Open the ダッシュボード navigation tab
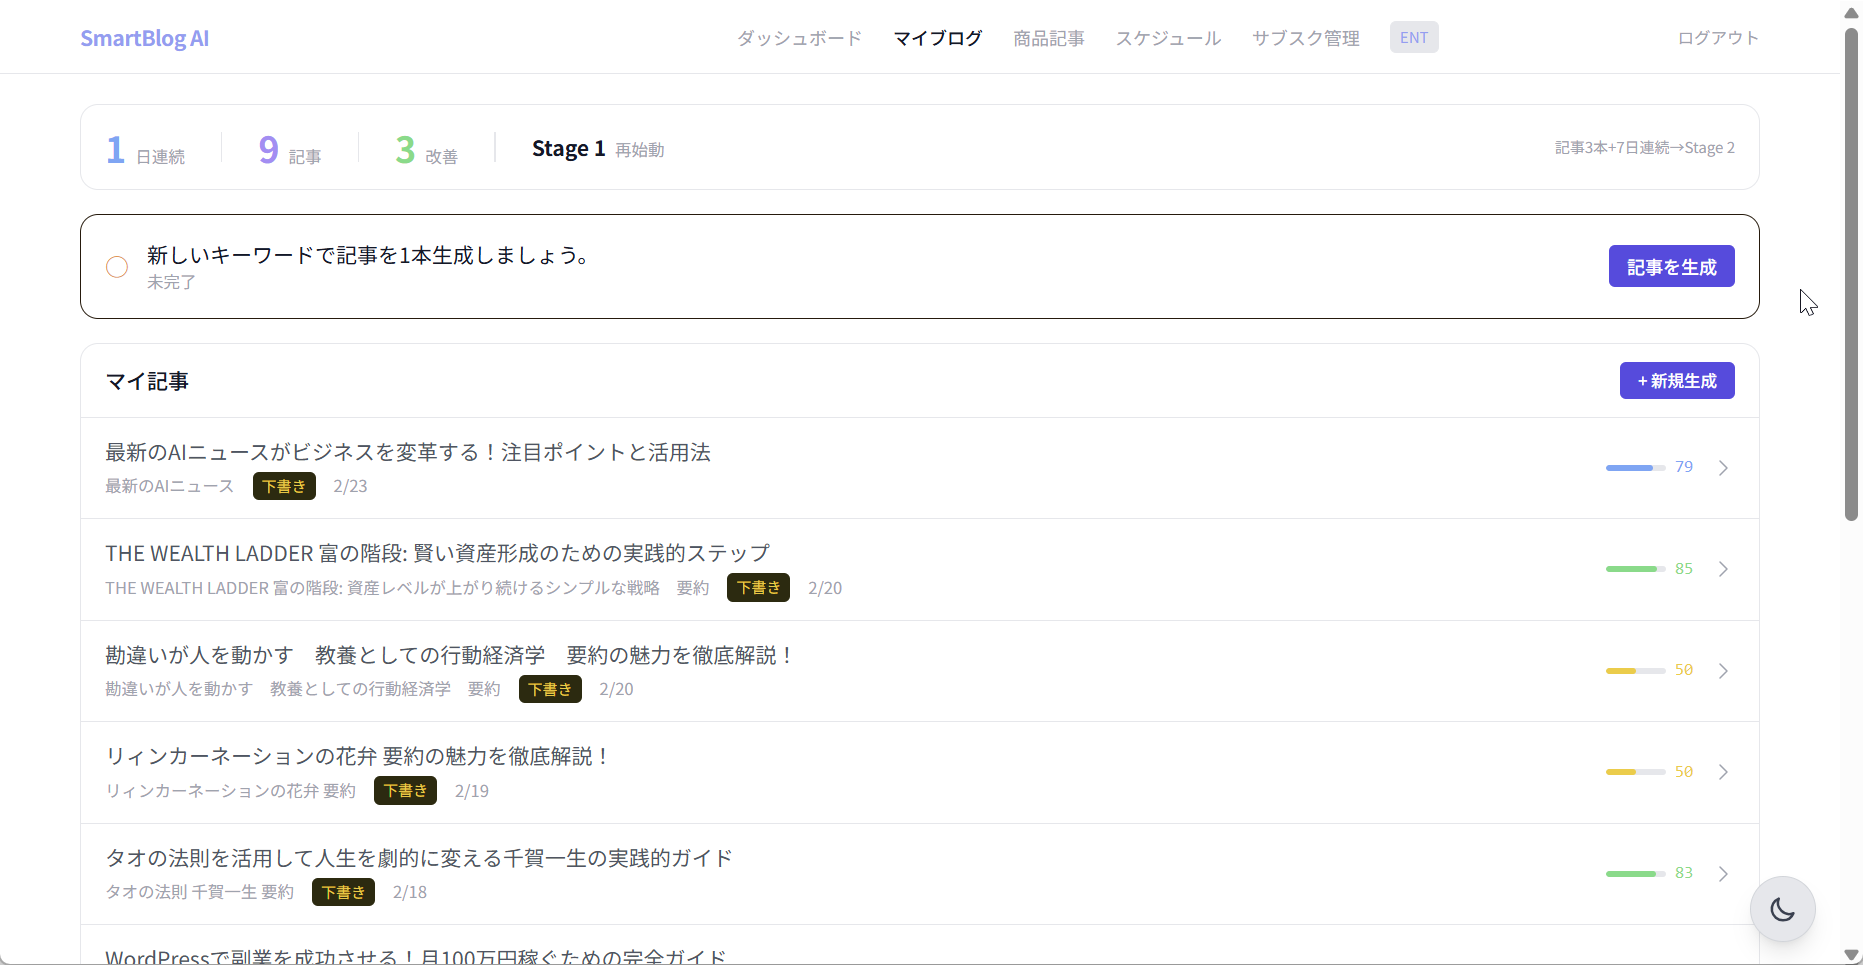The height and width of the screenshot is (965, 1863). point(799,38)
